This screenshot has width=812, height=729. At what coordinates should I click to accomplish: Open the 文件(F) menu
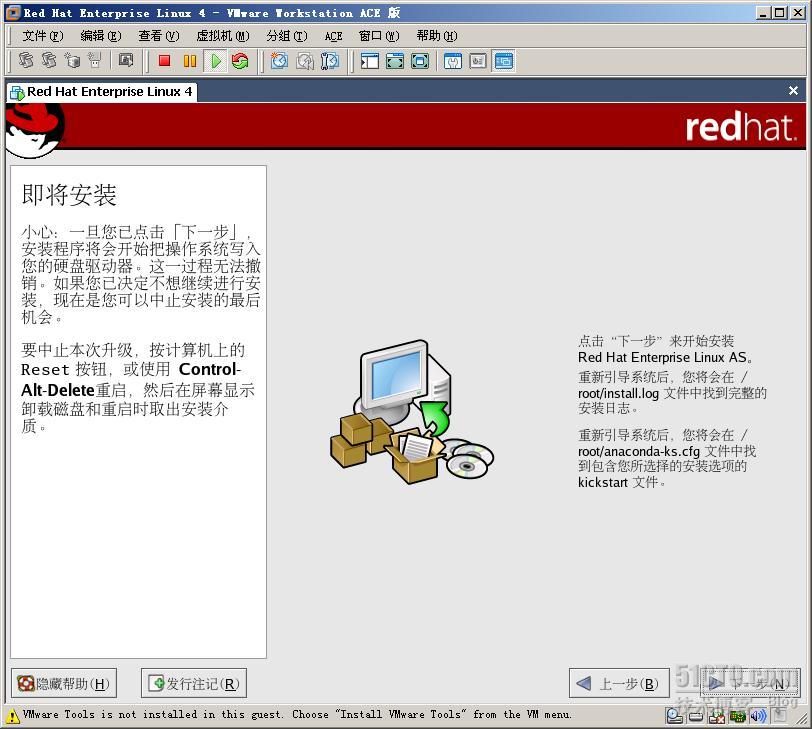[42, 36]
